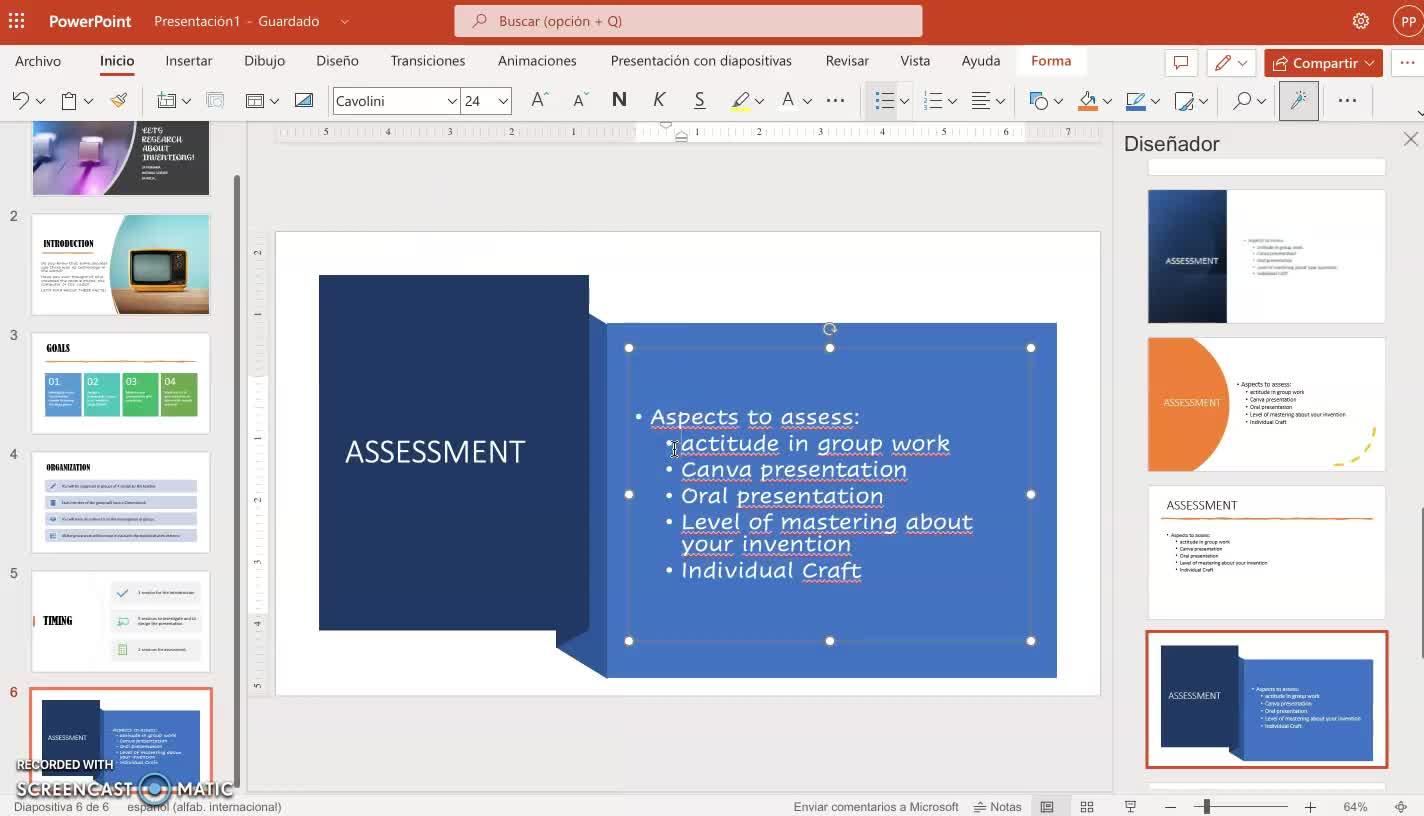1424x816 pixels.
Task: Expand the paste options arrow
Action: tap(88, 101)
